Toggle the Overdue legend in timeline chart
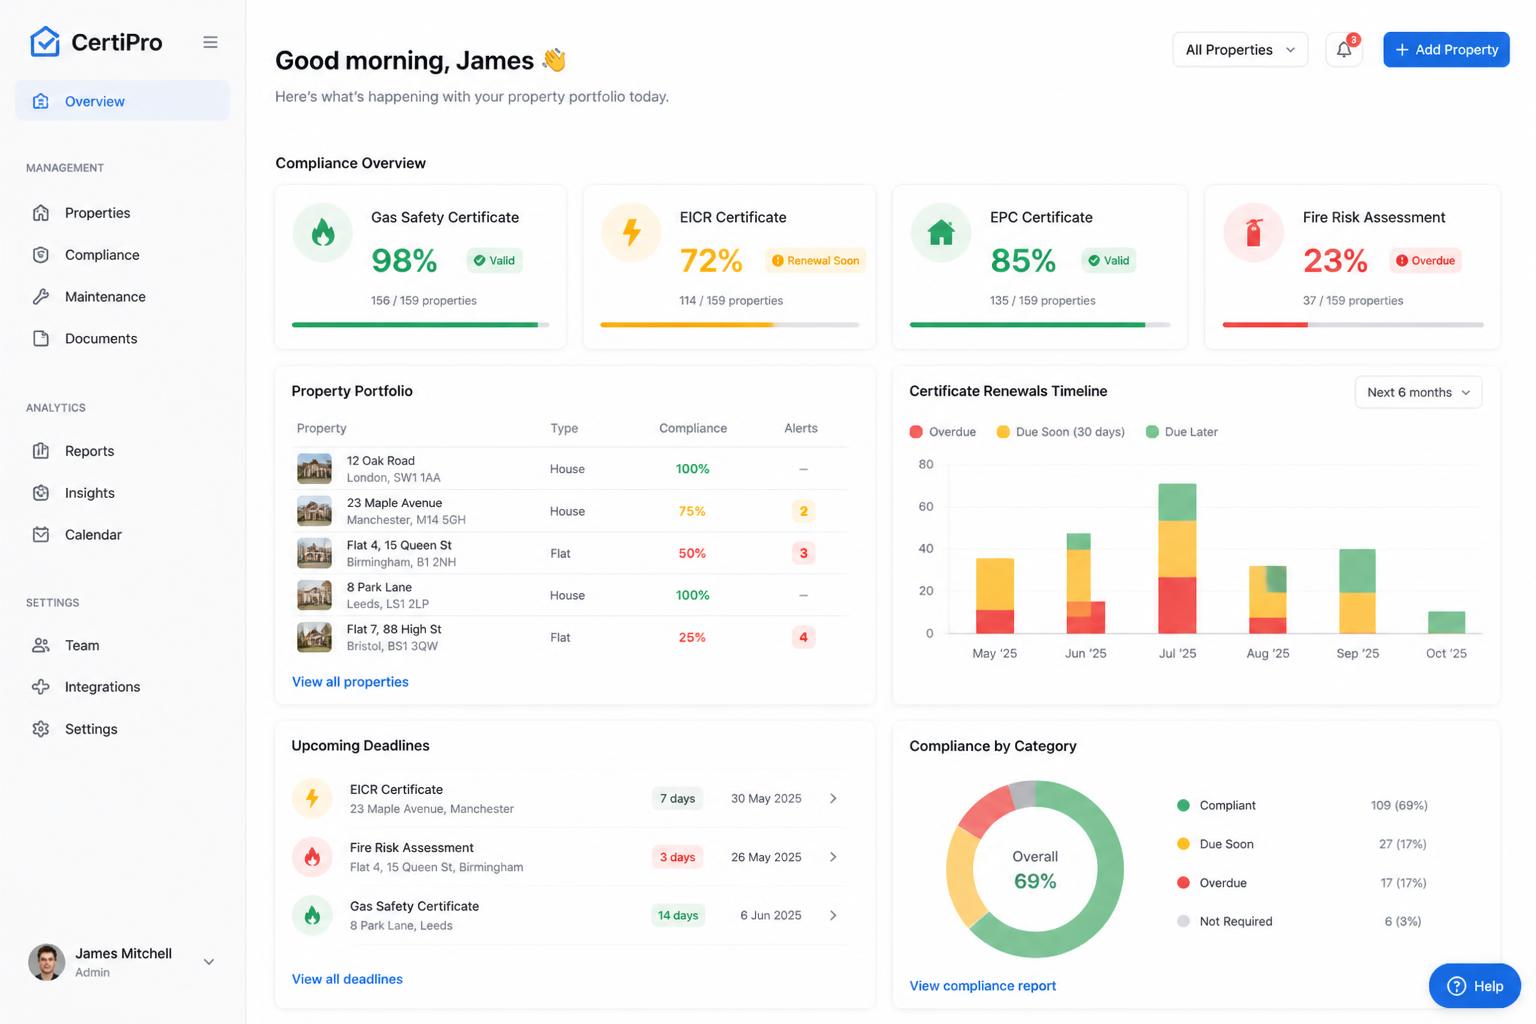The height and width of the screenshot is (1024, 1536). (x=942, y=432)
